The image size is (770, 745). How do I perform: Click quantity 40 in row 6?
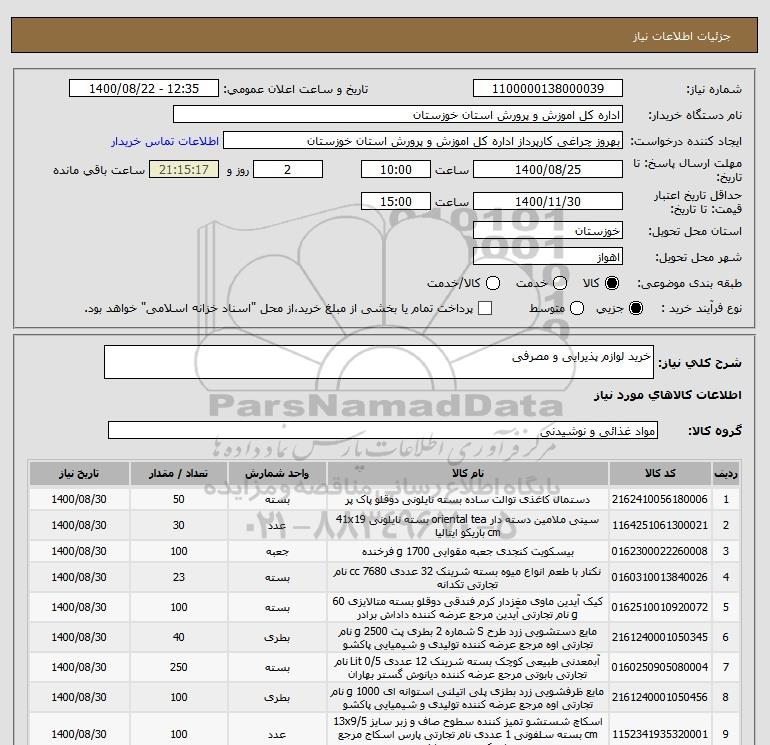coord(179,637)
